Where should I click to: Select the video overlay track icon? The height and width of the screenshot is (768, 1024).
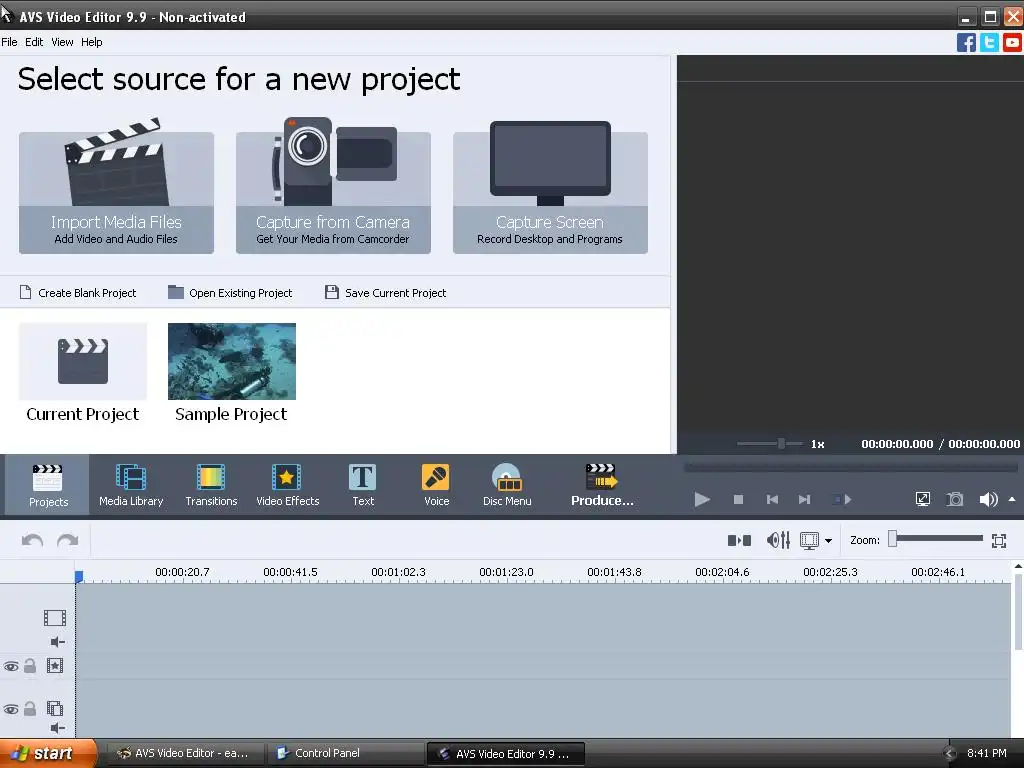55,709
